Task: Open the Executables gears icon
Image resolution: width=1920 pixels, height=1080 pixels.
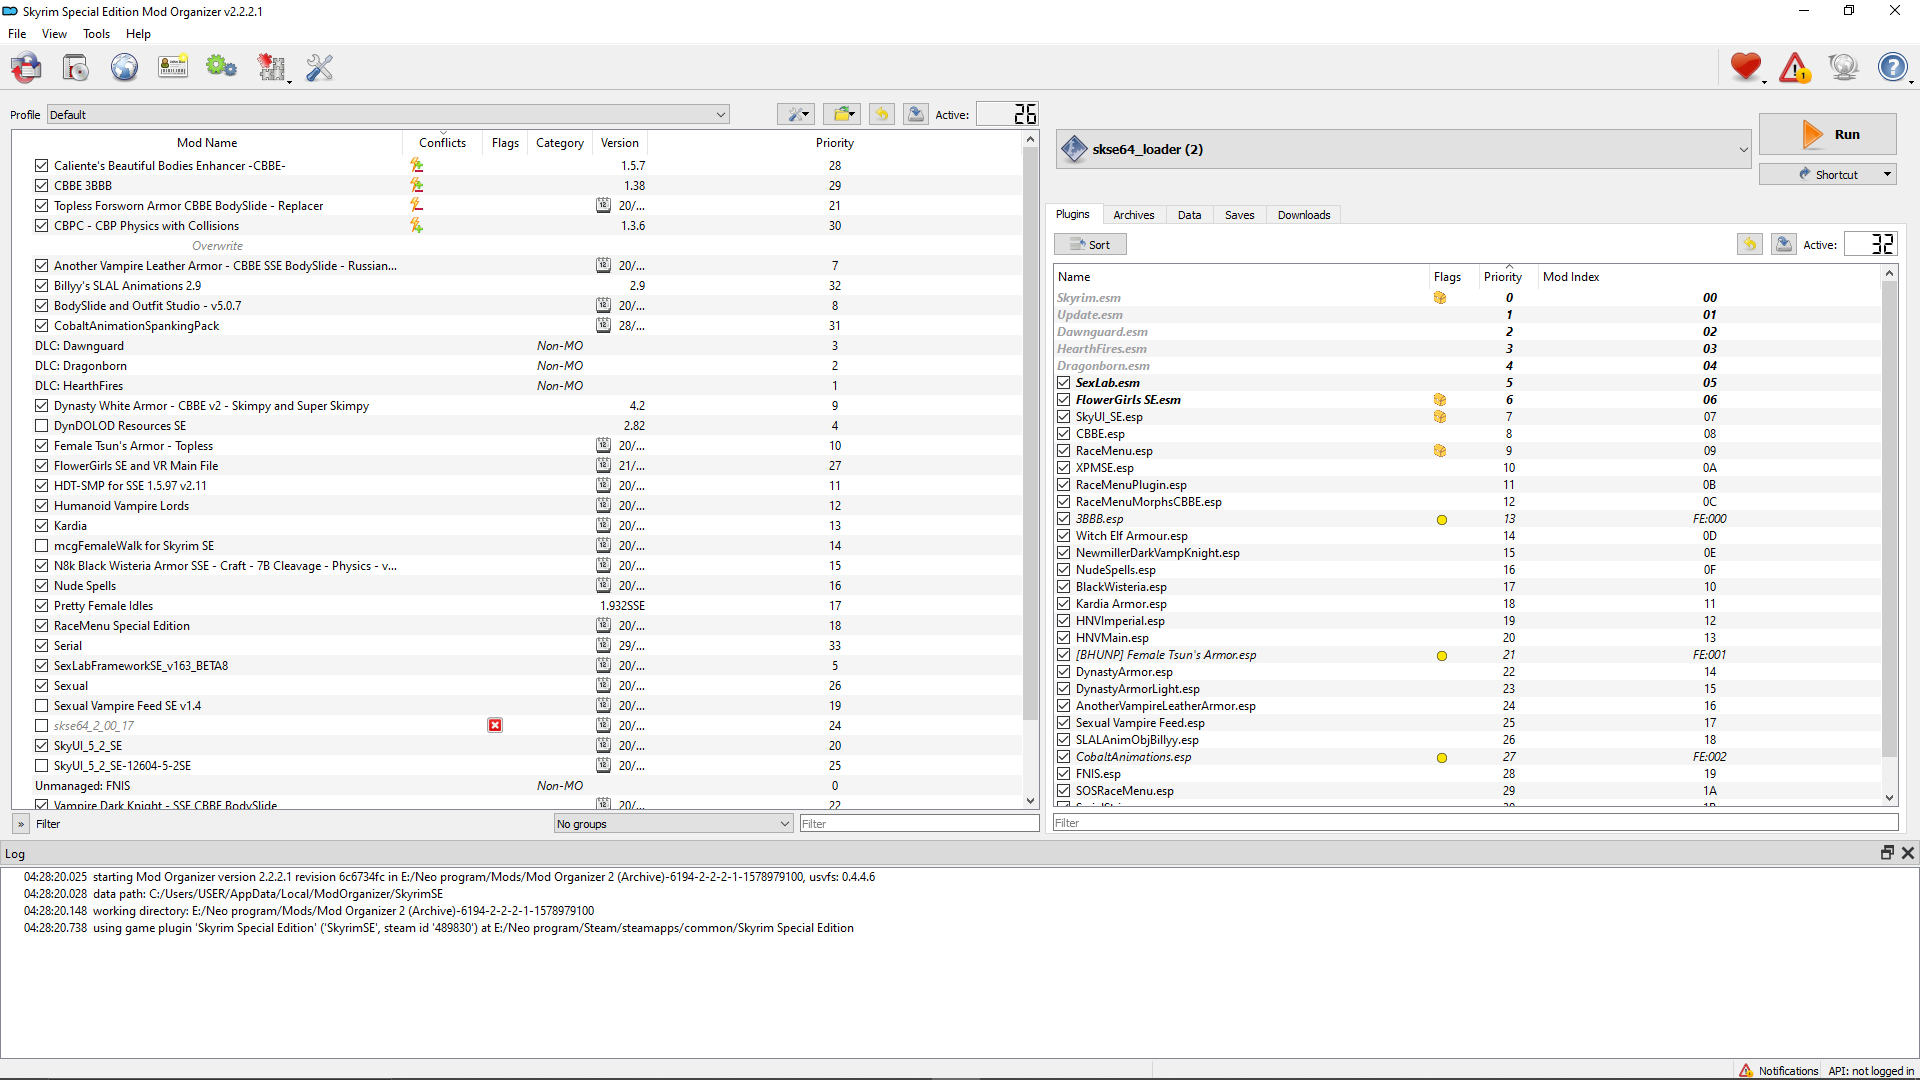Action: pyautogui.click(x=221, y=68)
